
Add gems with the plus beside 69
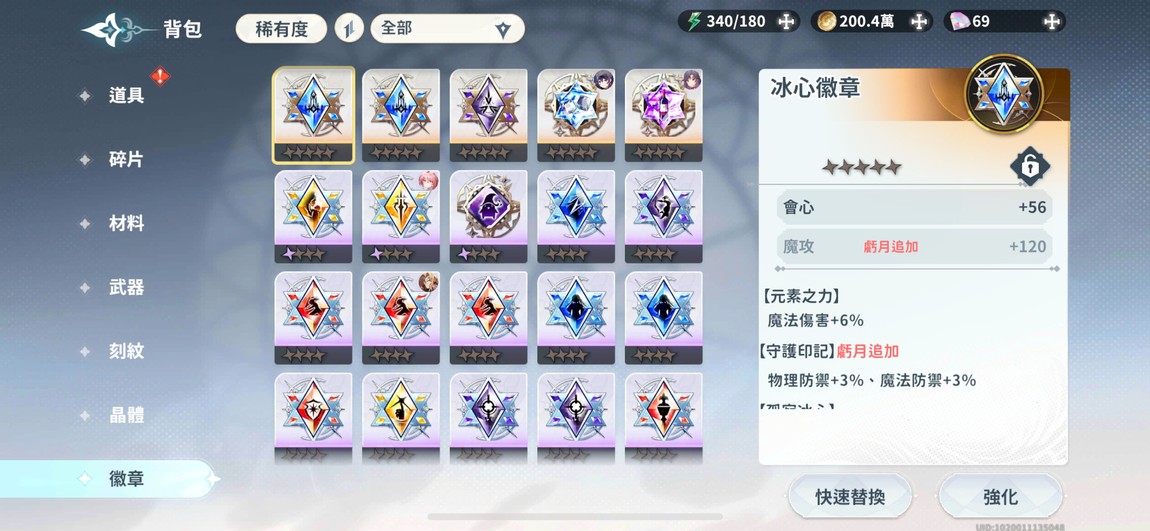pos(1052,21)
